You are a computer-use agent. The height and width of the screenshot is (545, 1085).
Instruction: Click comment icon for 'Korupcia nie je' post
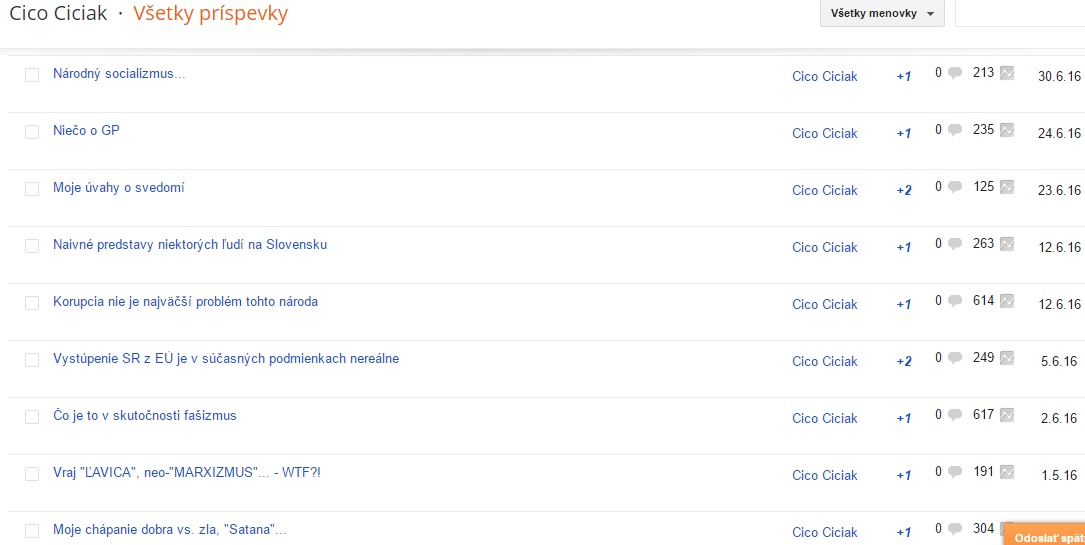point(955,301)
